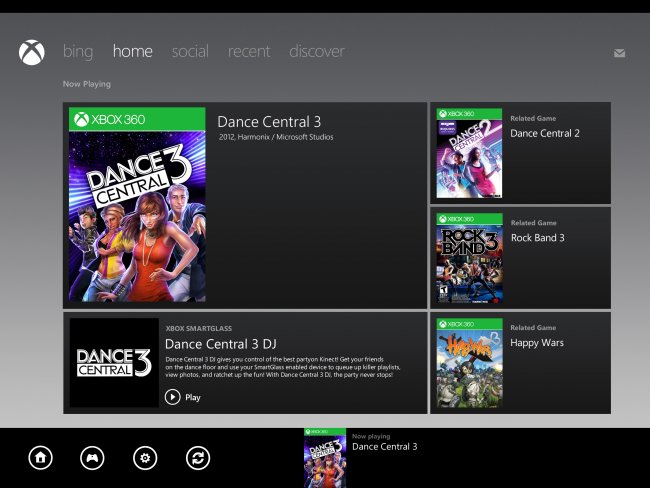Click the Xbox logo icon

[31, 52]
